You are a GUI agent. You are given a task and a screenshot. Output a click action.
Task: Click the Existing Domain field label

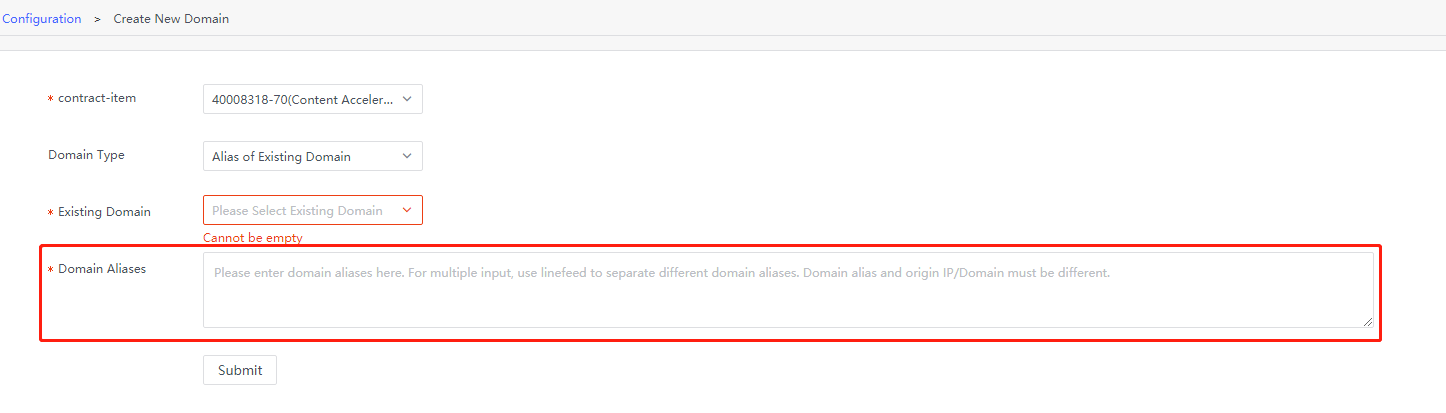pyautogui.click(x=104, y=212)
